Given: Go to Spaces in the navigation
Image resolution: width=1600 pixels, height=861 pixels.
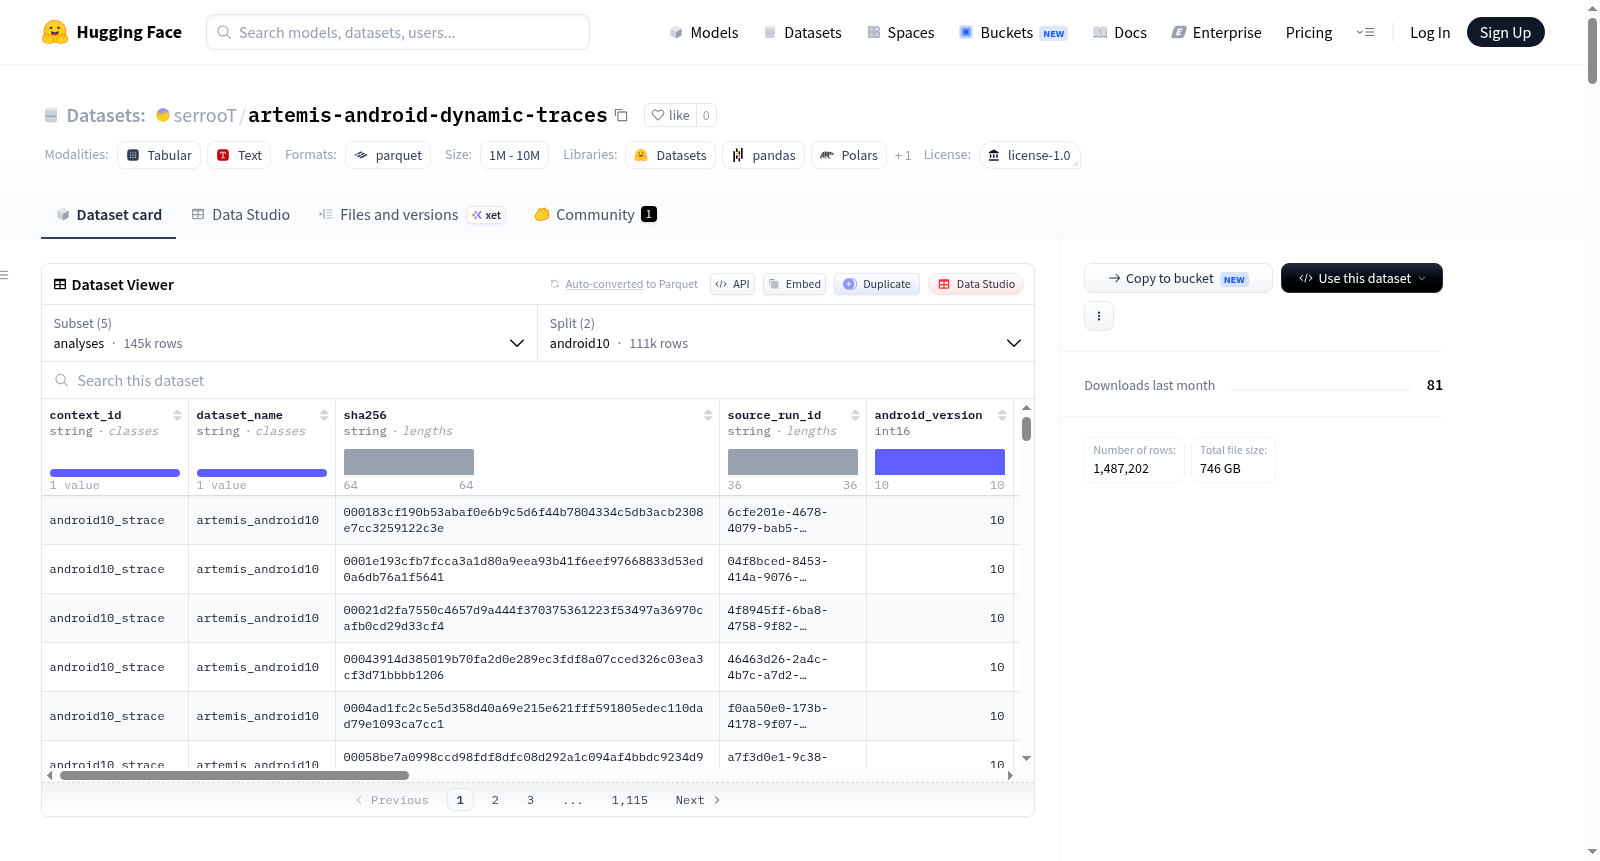Looking at the screenshot, I should coord(900,32).
